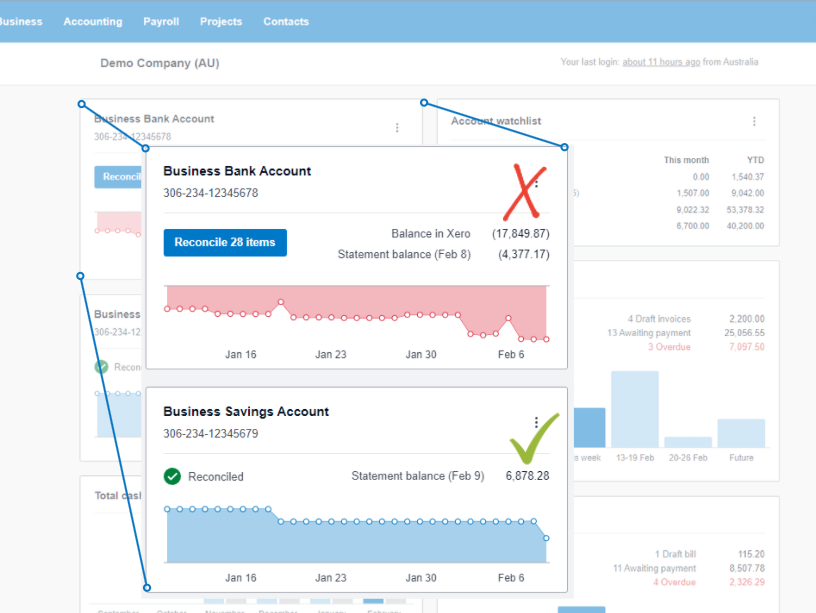The height and width of the screenshot is (613, 816).
Task: Open the 3 Overdue invoices link
Action: 669,347
